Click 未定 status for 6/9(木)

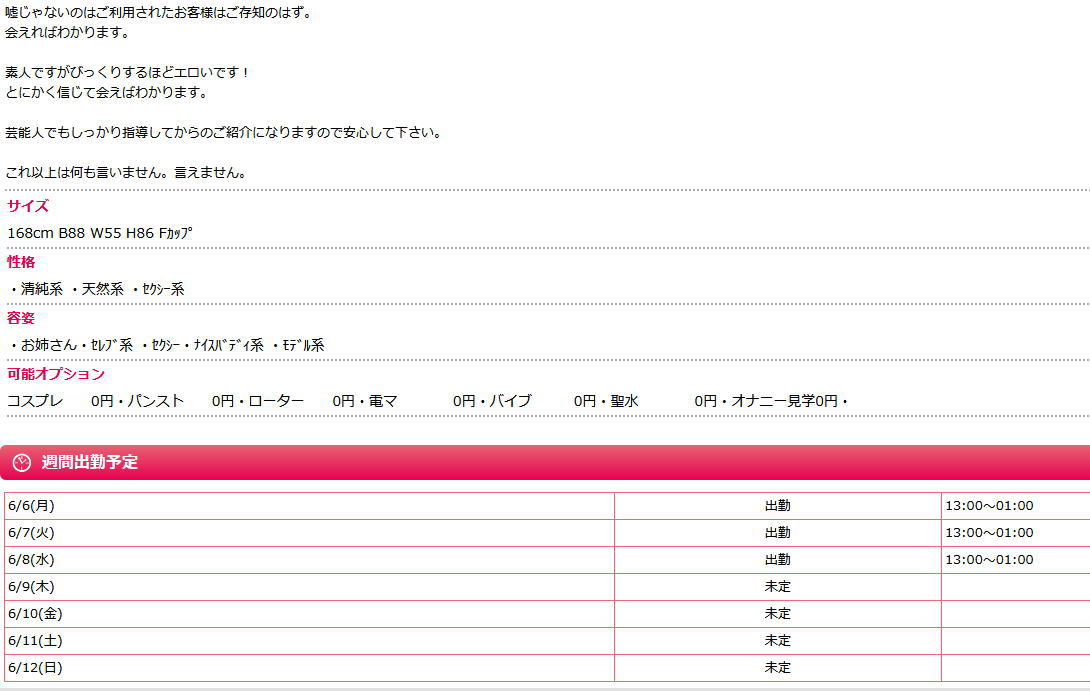point(777,587)
